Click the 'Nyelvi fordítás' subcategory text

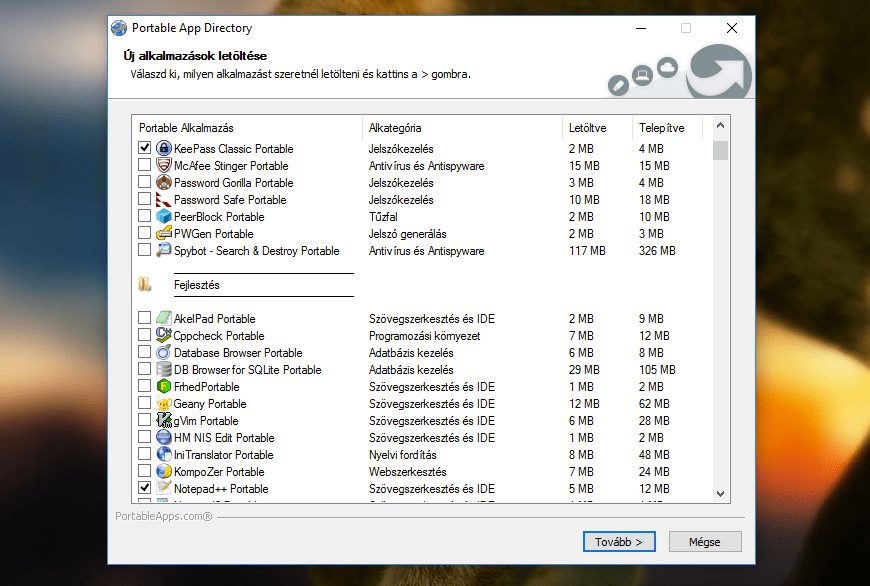coord(403,455)
